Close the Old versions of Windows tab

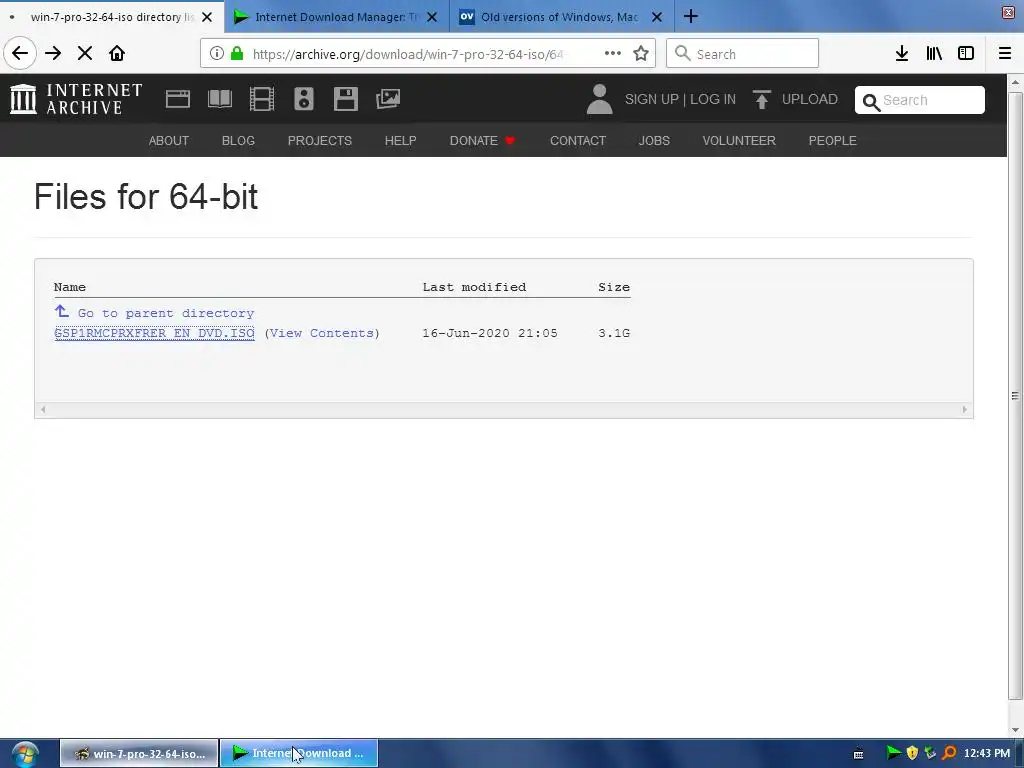[657, 17]
